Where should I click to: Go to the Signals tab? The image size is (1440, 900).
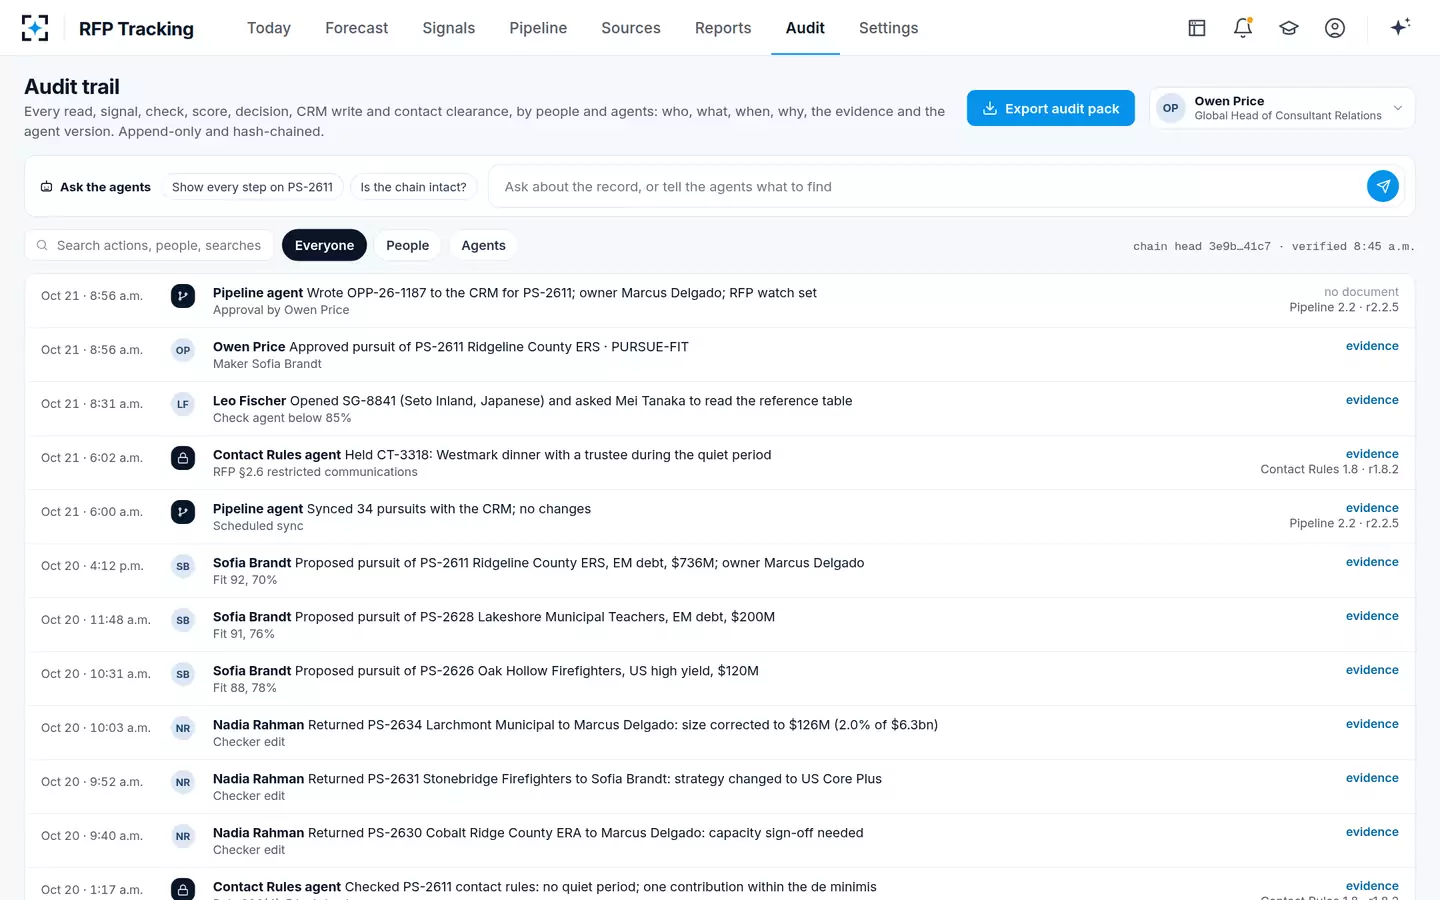coord(449,28)
